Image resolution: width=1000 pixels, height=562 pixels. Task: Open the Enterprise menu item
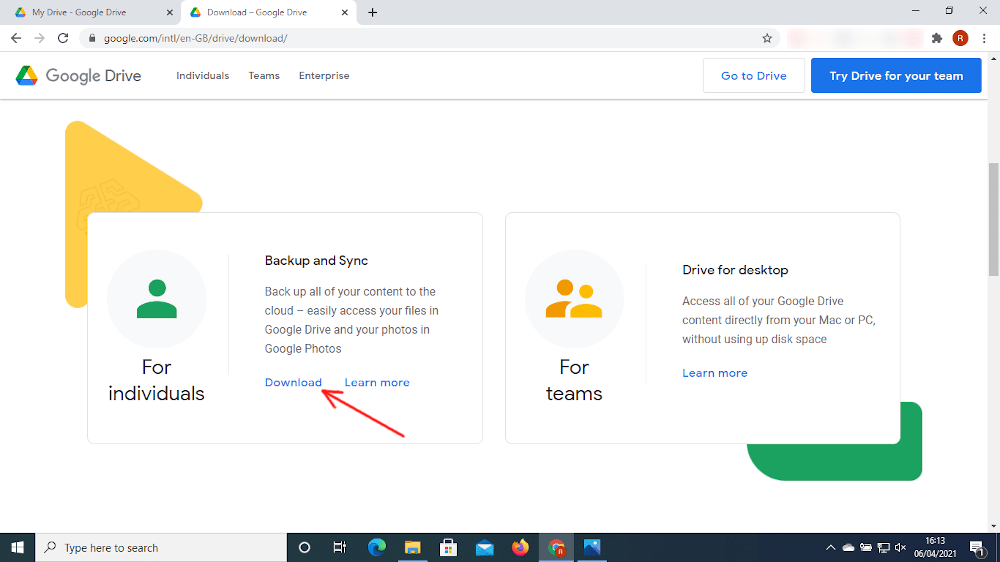tap(324, 75)
